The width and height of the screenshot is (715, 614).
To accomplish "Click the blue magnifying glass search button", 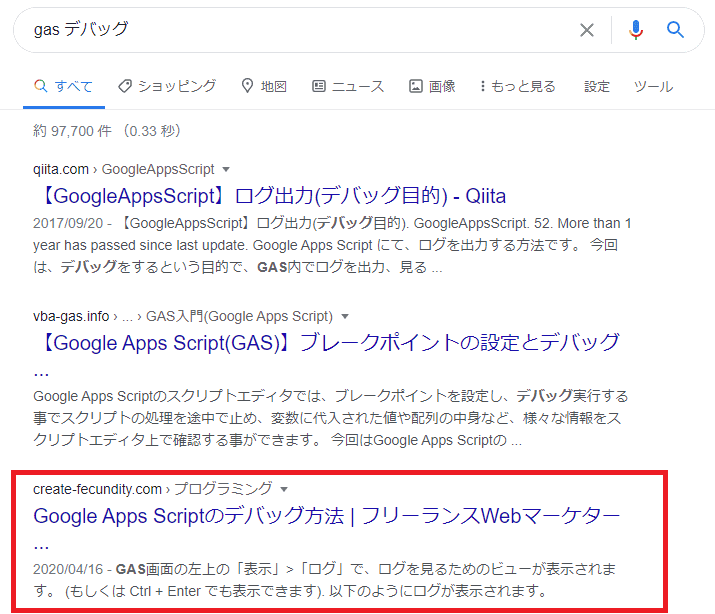I will tap(676, 30).
